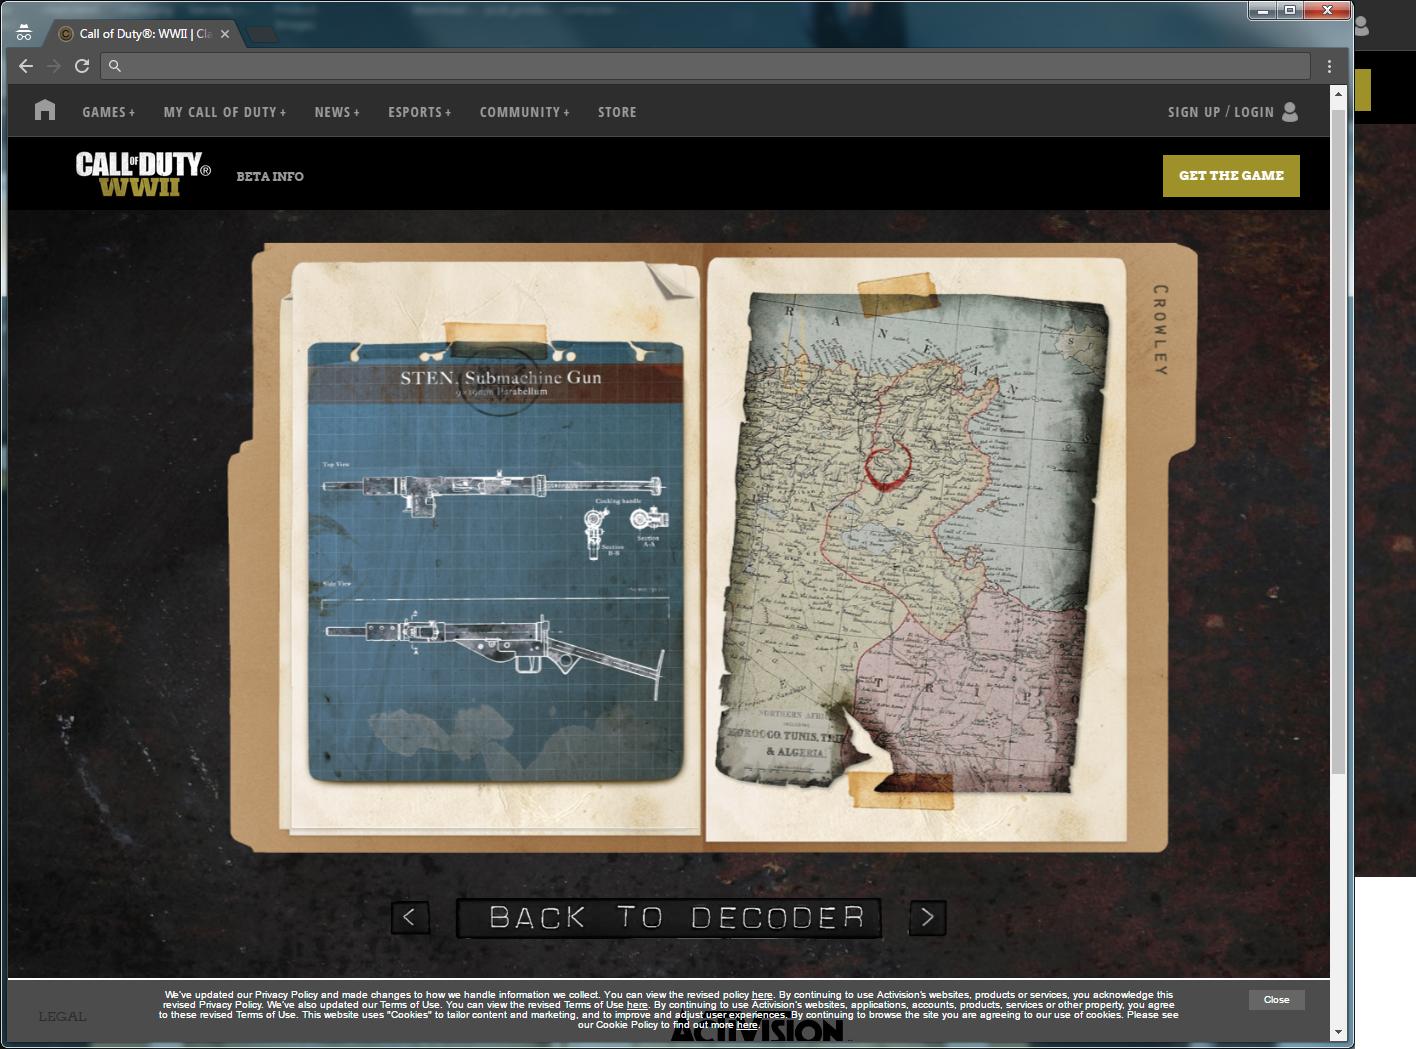
Task: Go to previous classified document with left arrow
Action: (410, 917)
